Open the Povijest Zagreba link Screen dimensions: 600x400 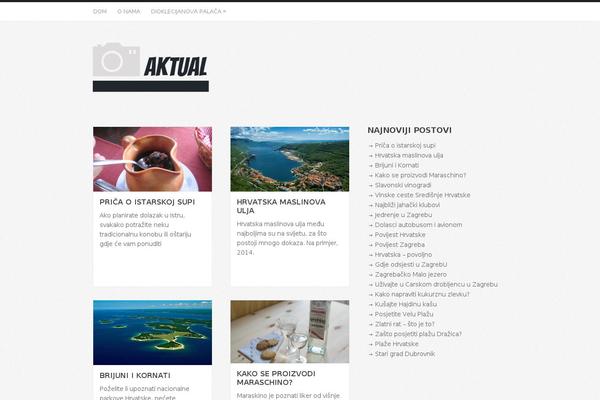[x=399, y=245]
